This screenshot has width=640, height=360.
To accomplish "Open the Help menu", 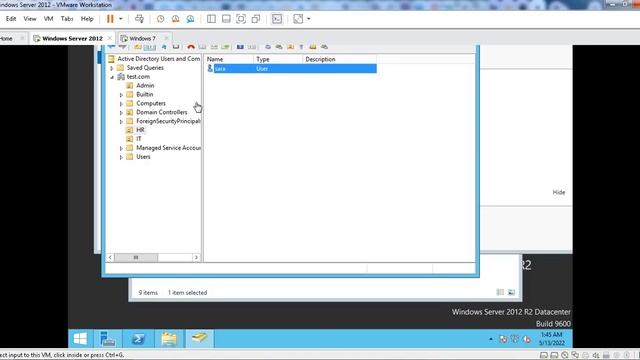I will tap(87, 19).
